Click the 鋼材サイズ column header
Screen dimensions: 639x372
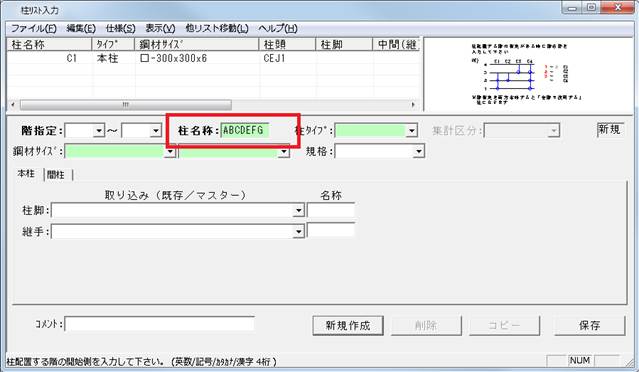[197, 44]
